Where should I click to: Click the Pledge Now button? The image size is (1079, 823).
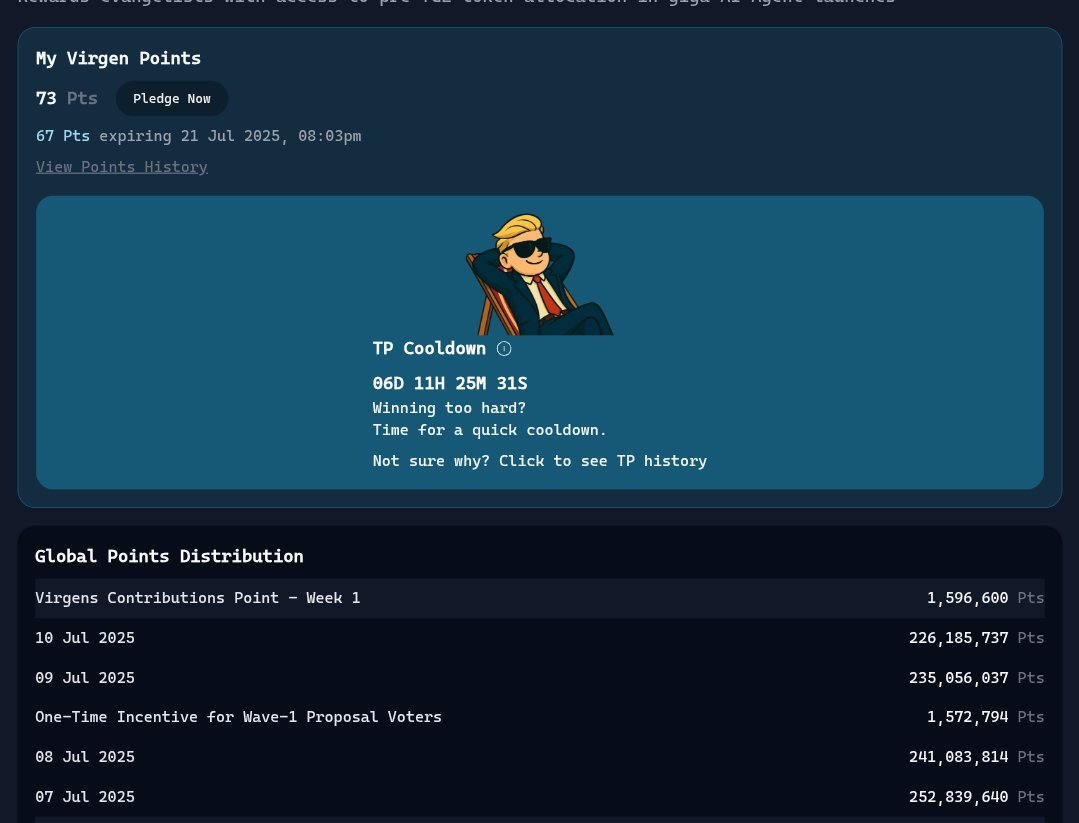click(172, 98)
